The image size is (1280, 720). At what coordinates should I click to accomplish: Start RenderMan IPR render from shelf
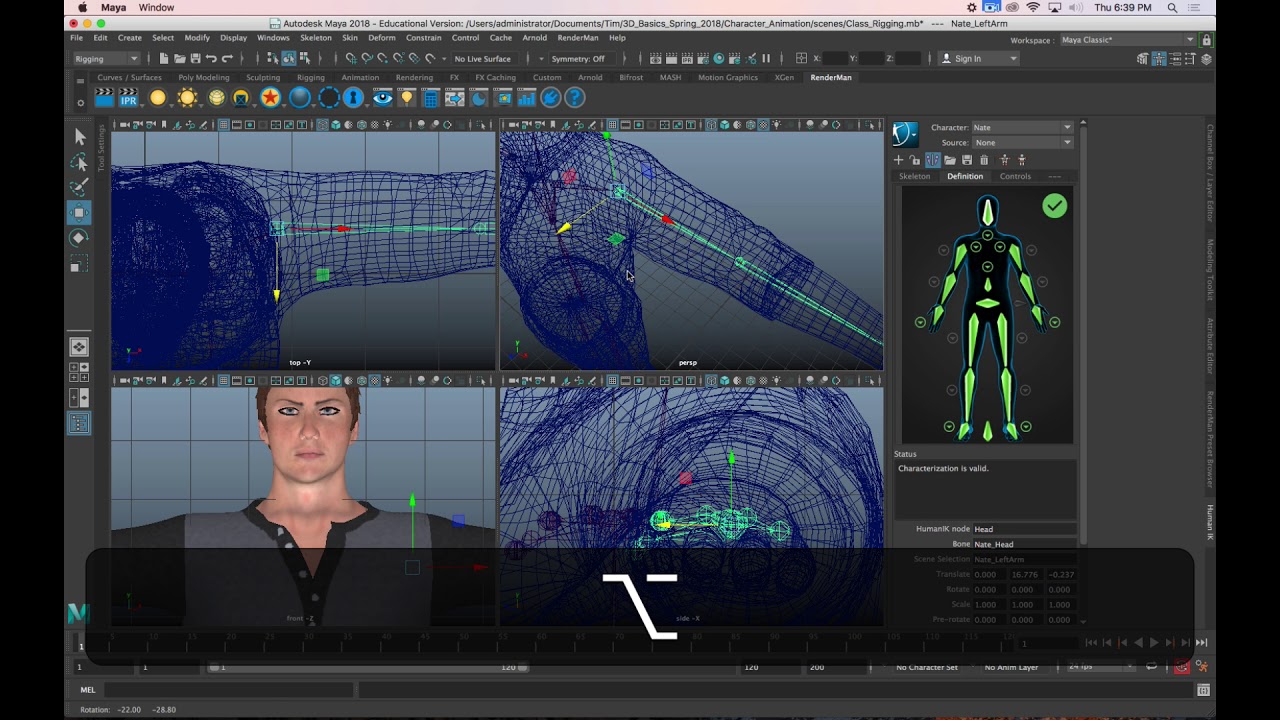pyautogui.click(x=129, y=98)
